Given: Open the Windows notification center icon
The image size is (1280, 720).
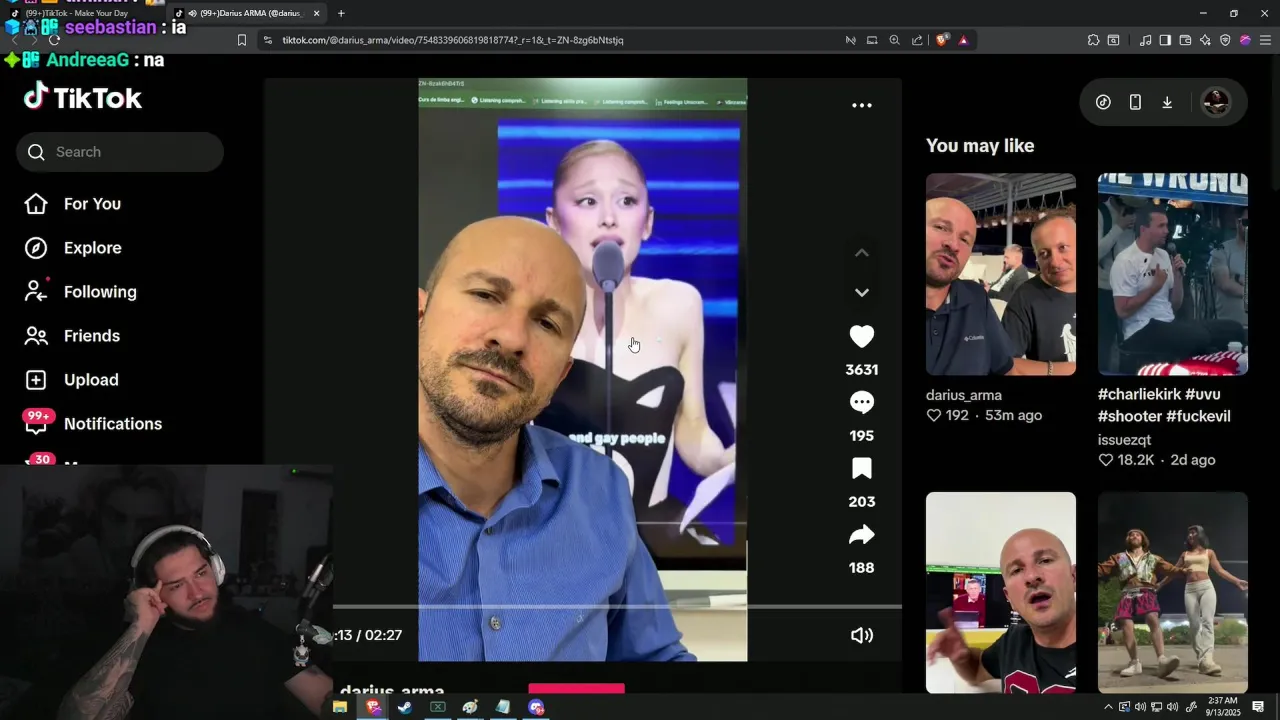Looking at the screenshot, I should click(1258, 707).
